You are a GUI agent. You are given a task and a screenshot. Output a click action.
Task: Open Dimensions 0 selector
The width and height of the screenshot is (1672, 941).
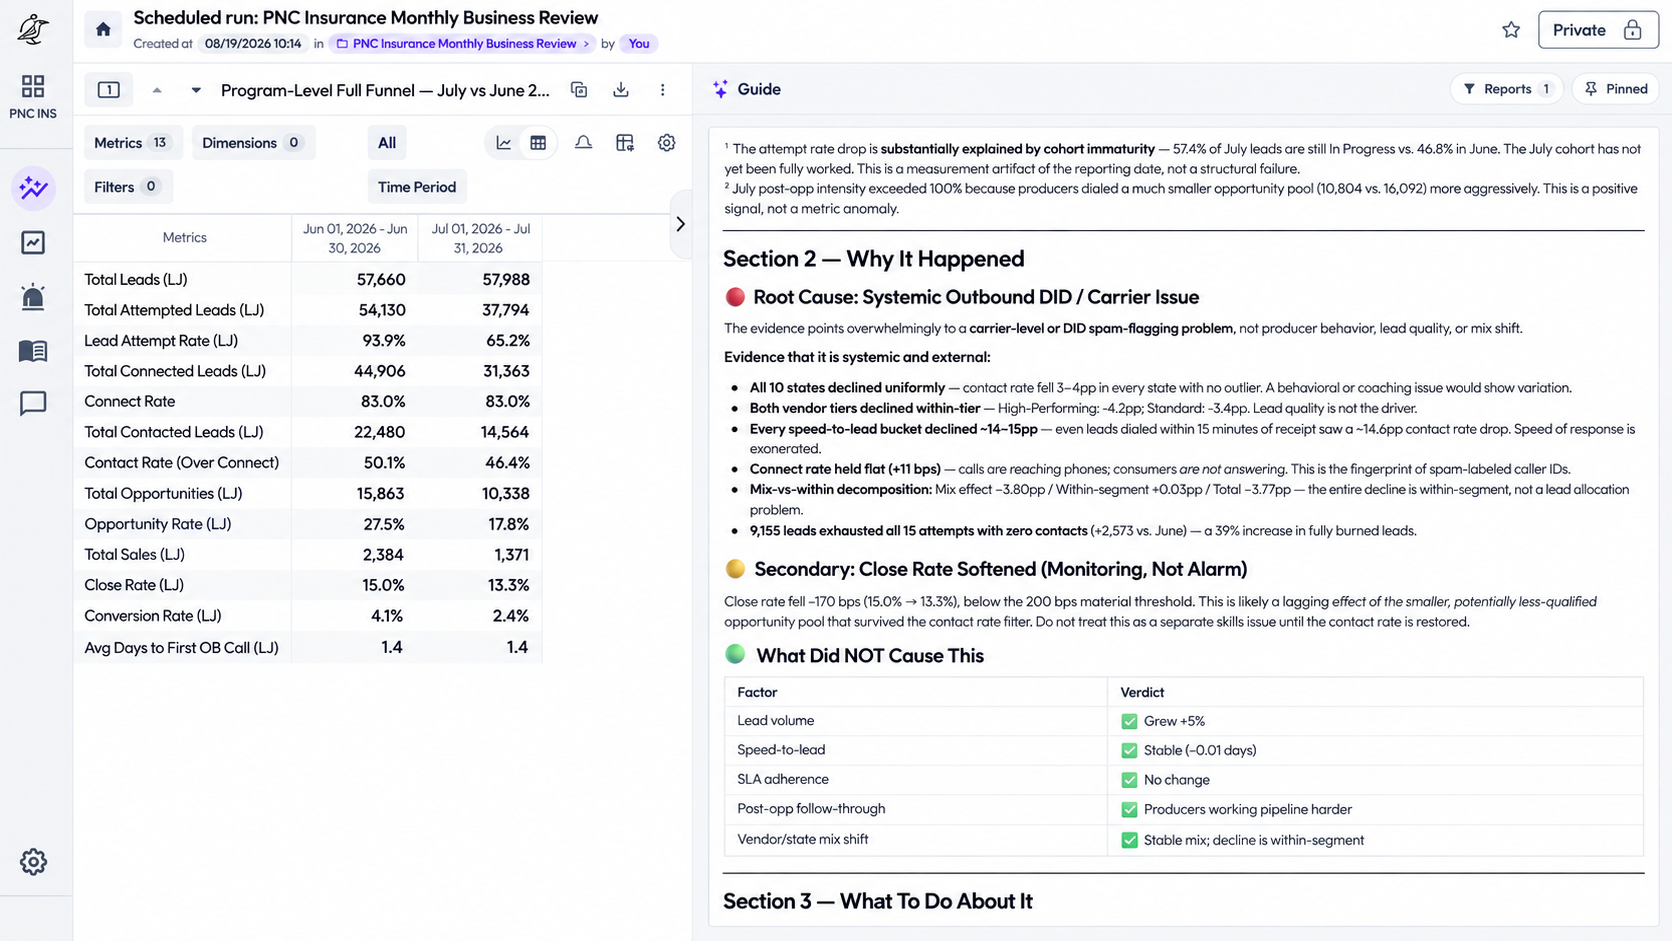coord(253,143)
